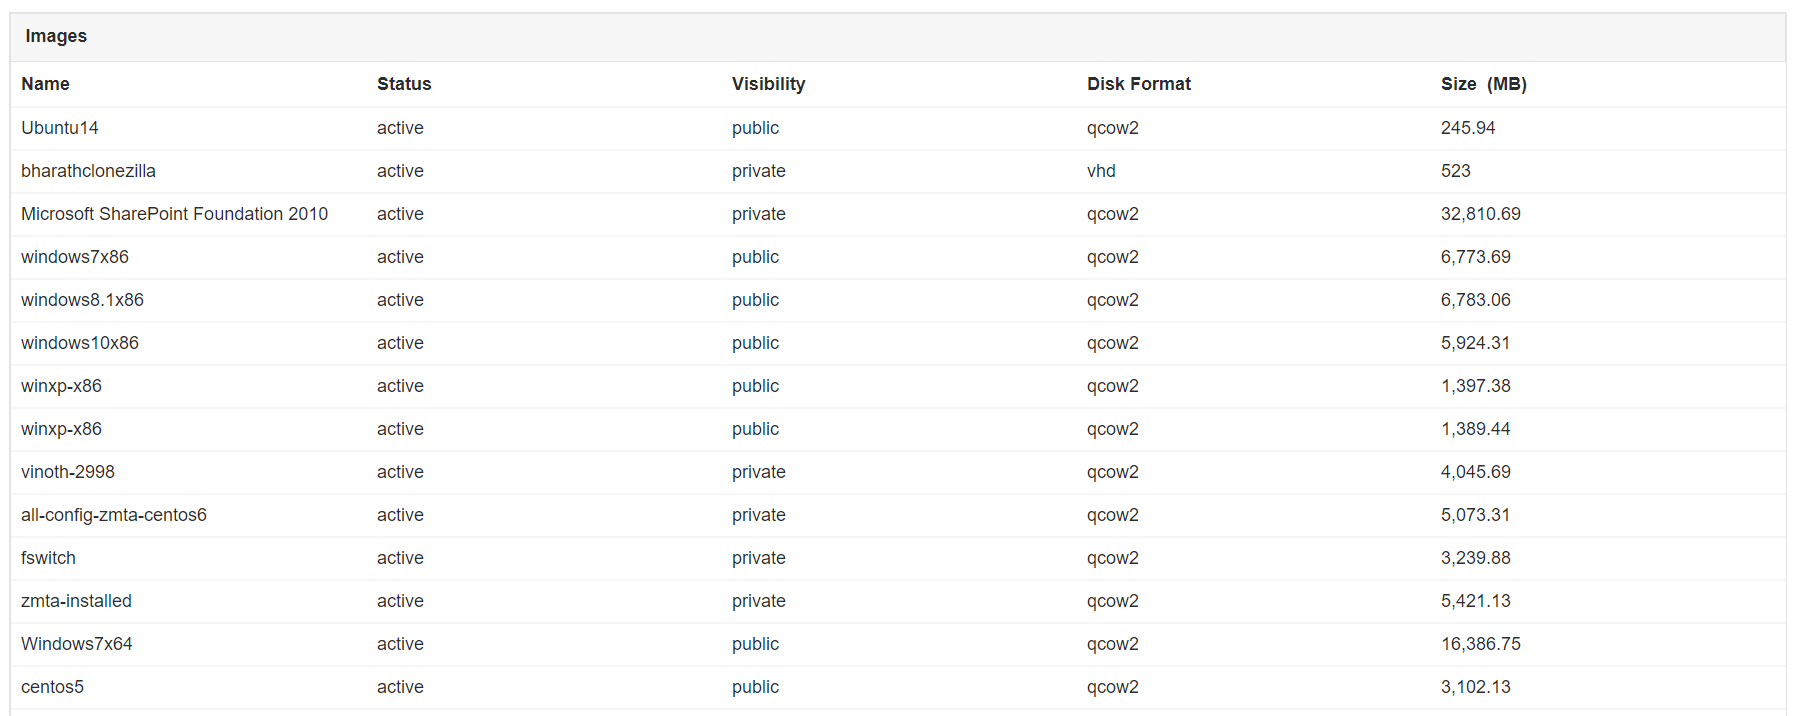Open Microsoft SharePoint Foundation 2010 image
Screen dimensions: 1800x716
(x=174, y=214)
